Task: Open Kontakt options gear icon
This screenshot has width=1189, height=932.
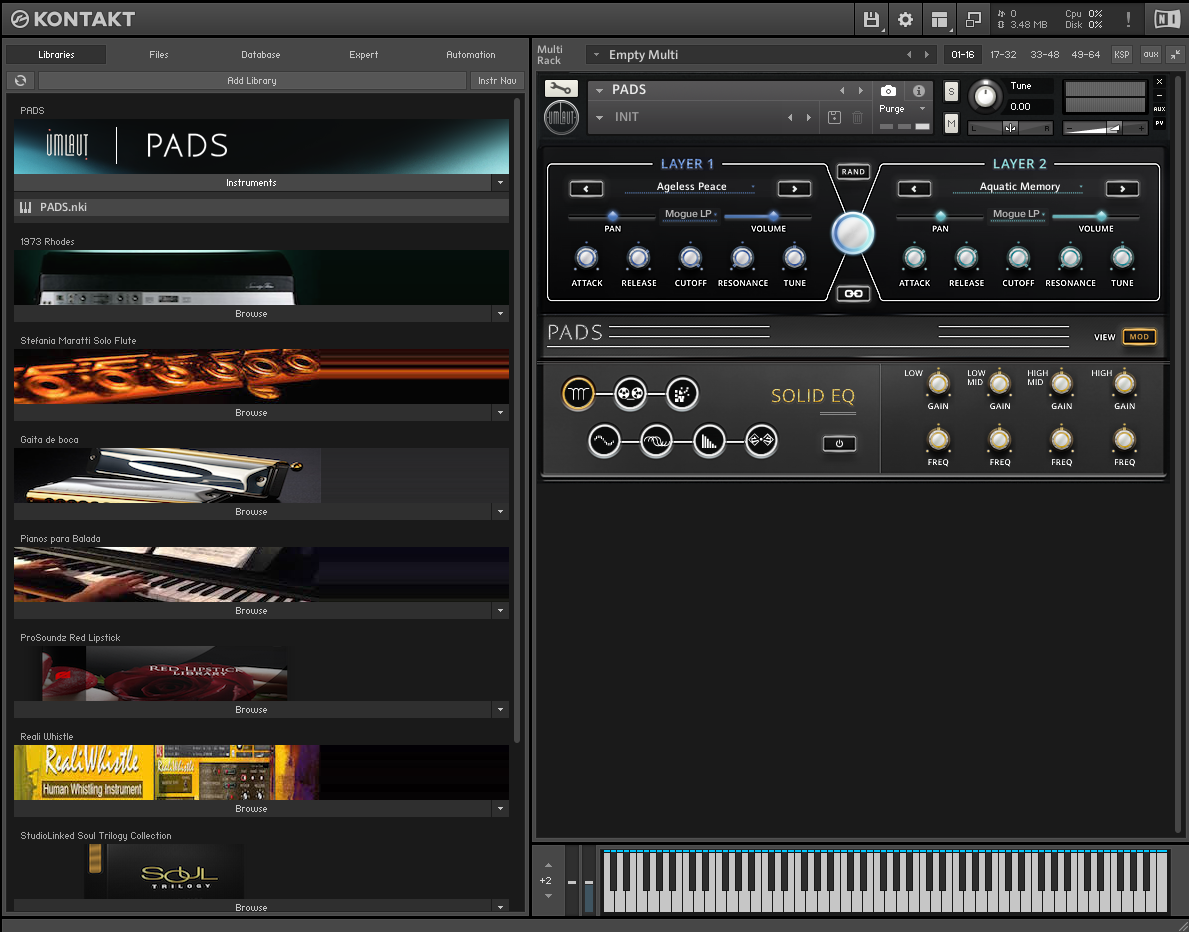Action: click(905, 19)
